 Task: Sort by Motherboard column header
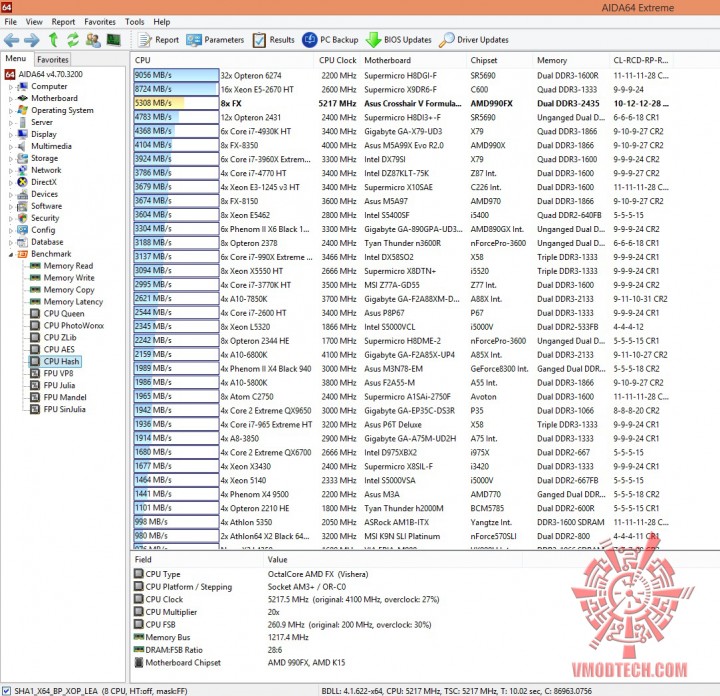click(x=413, y=60)
